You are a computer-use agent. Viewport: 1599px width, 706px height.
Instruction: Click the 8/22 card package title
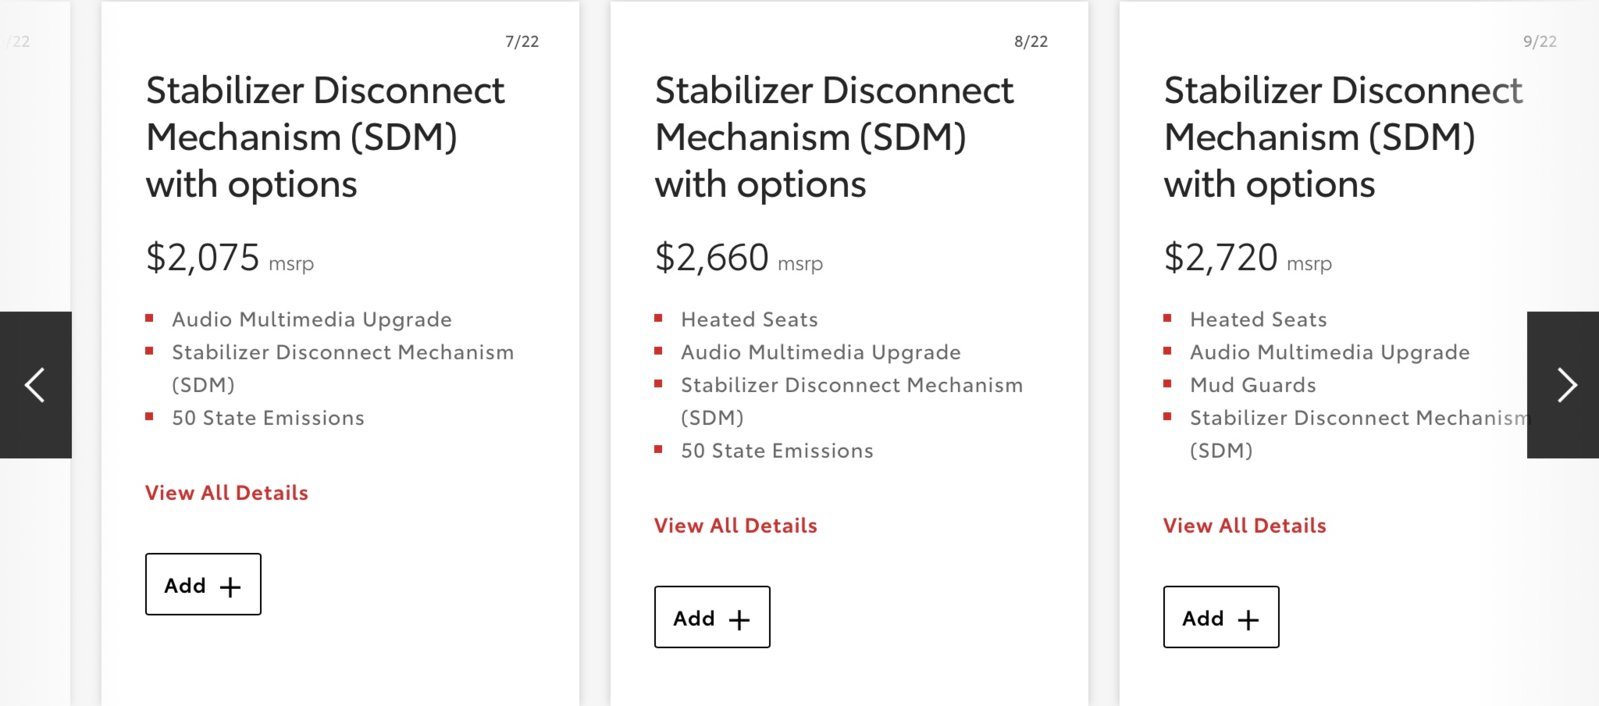834,138
